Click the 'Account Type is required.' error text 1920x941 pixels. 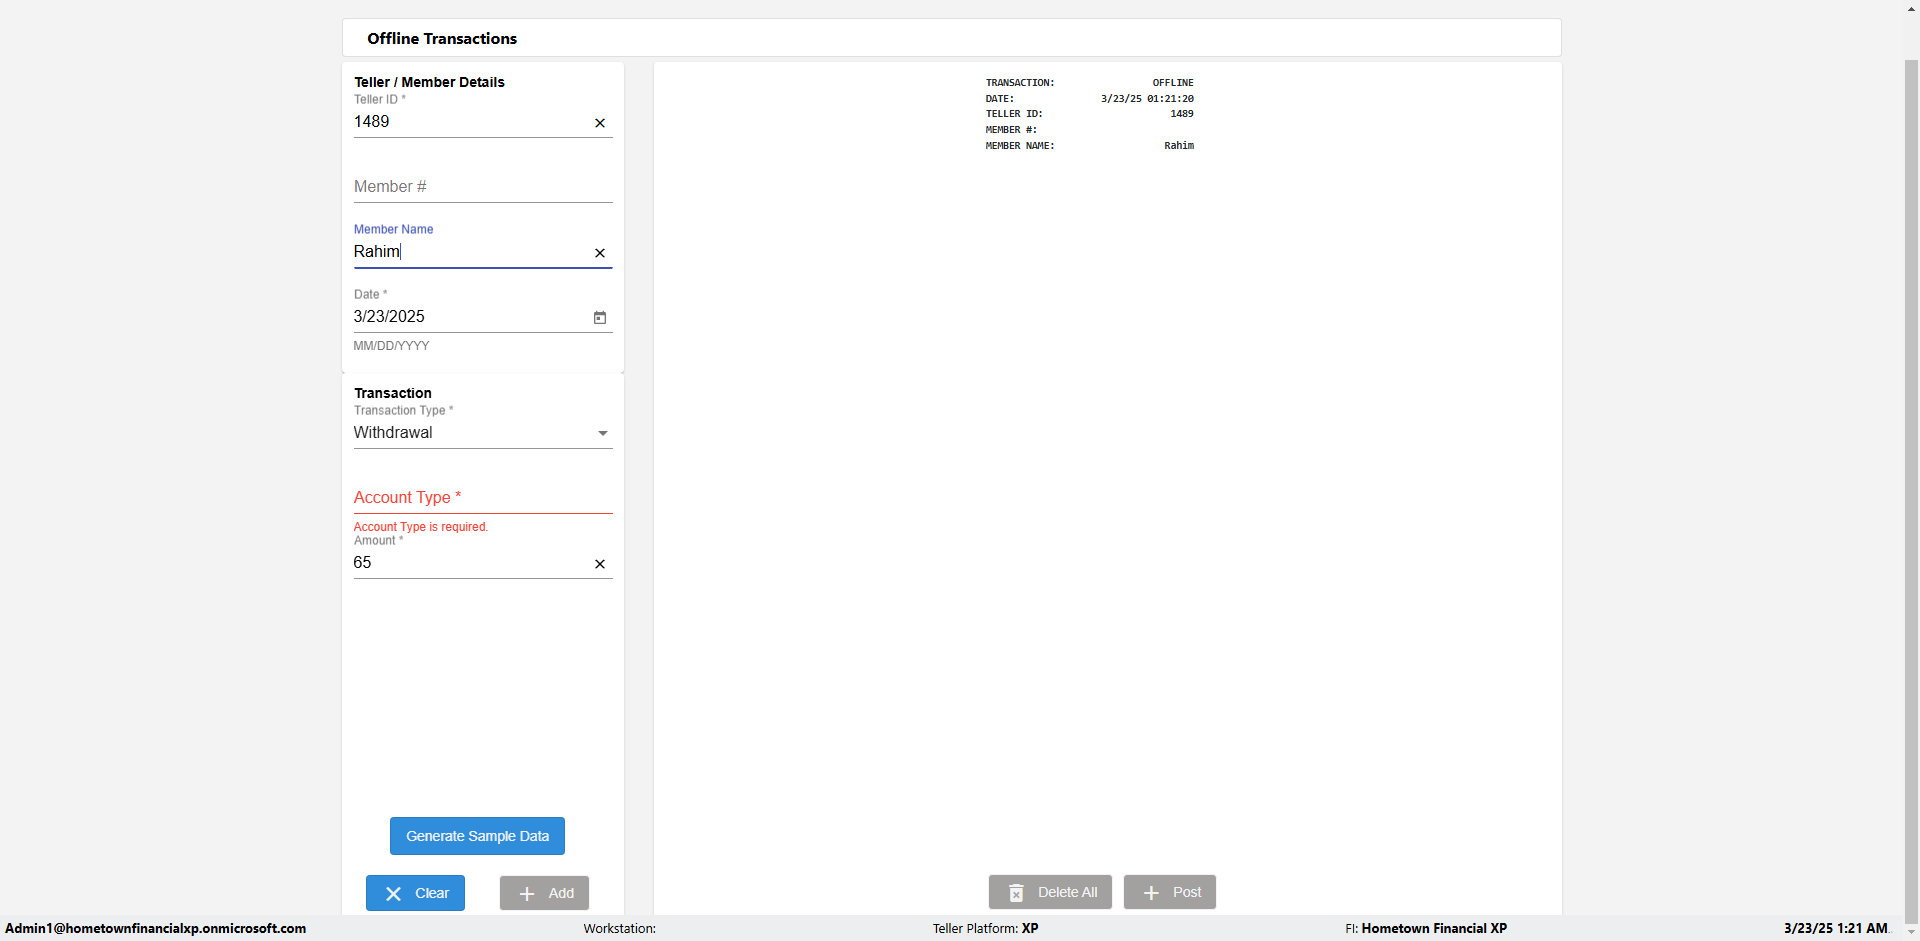click(421, 527)
